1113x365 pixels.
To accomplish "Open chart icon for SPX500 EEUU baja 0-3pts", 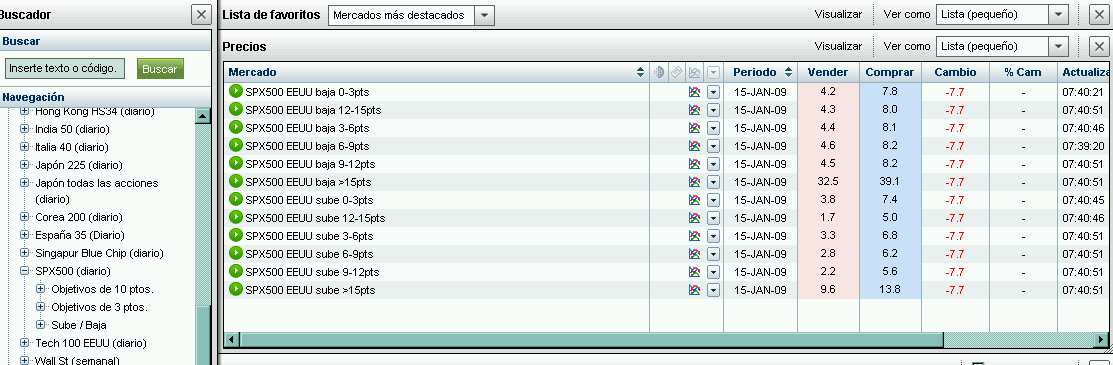I will tap(694, 92).
